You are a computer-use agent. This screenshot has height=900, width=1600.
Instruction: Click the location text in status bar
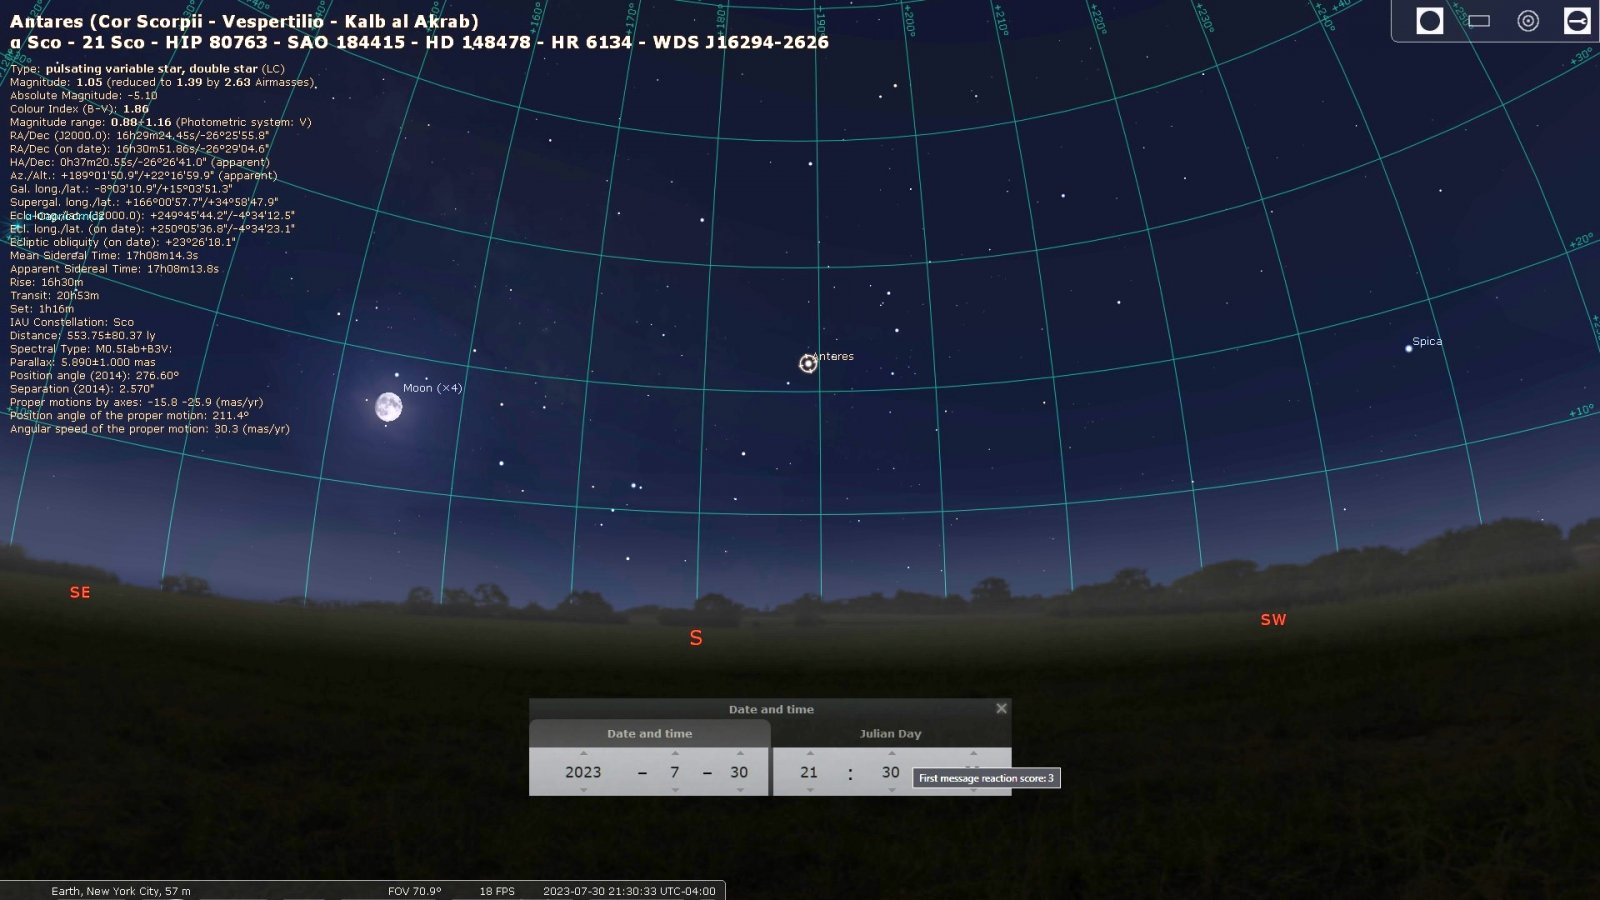tap(121, 891)
